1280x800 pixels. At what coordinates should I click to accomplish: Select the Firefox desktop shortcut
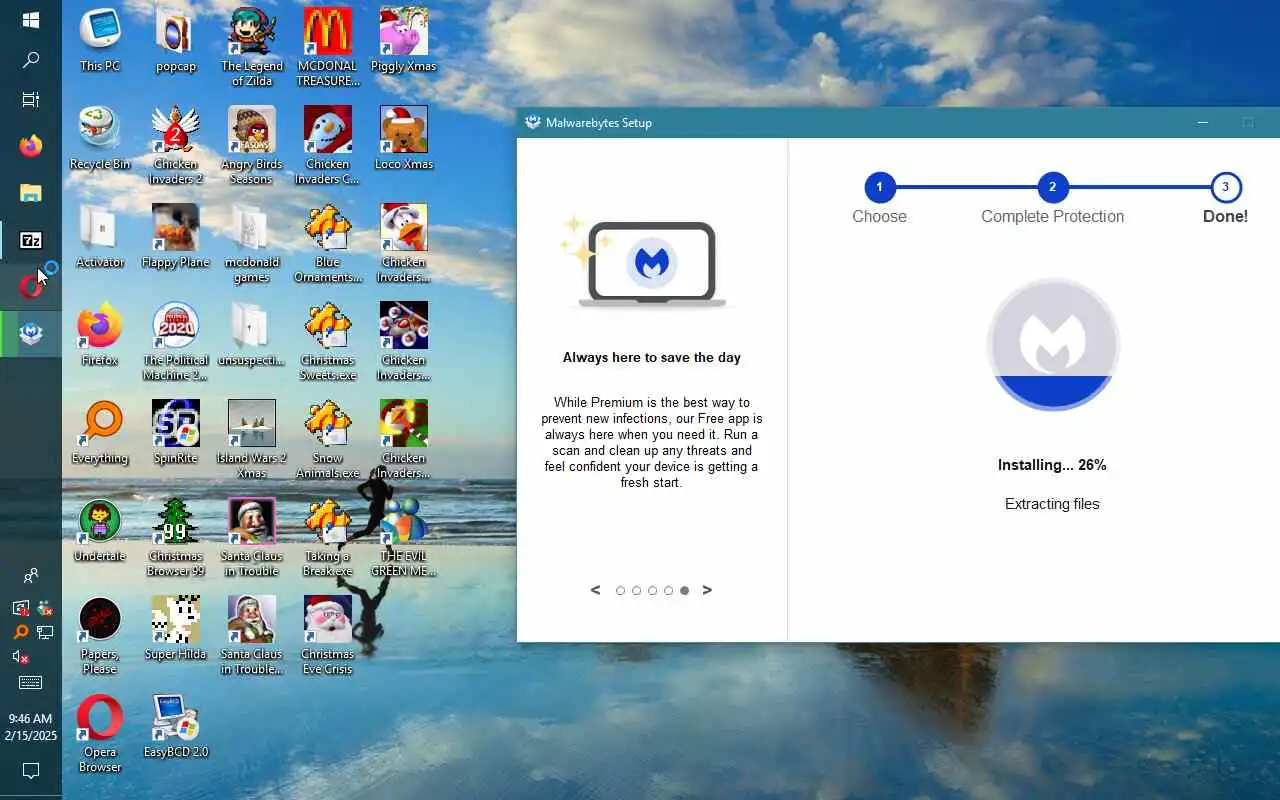point(100,335)
